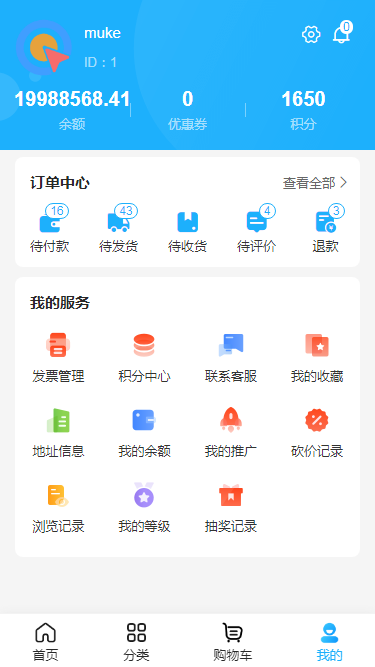
Task: Open 待评价 review orders
Action: point(256,222)
